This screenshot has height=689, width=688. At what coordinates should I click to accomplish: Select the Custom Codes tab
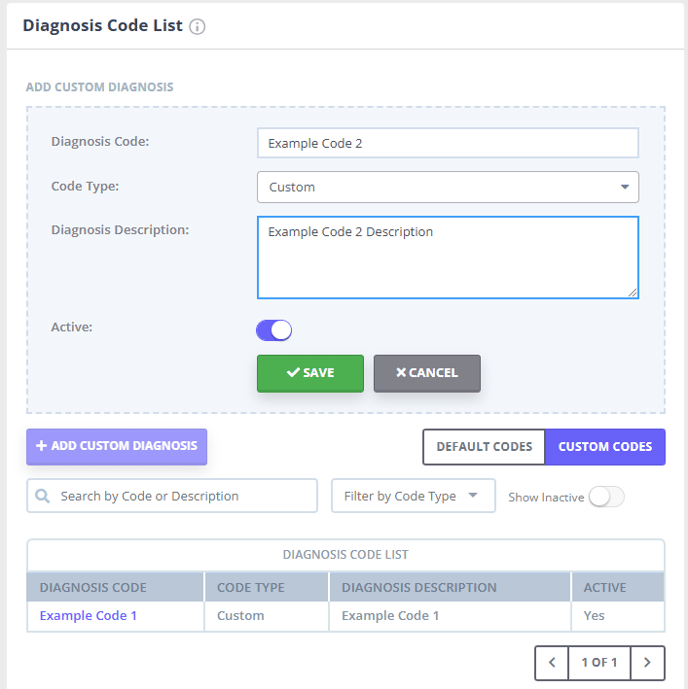point(605,446)
